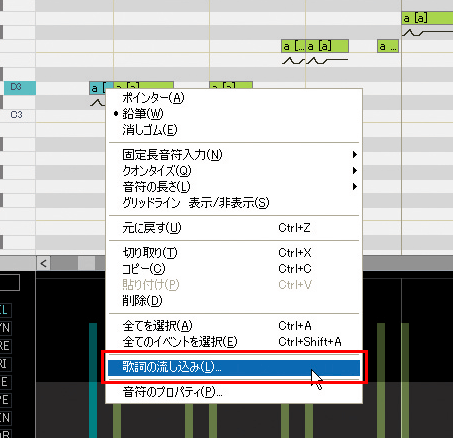Choose 切り取り(T) cut entry
453x438 pixels.
(234, 253)
